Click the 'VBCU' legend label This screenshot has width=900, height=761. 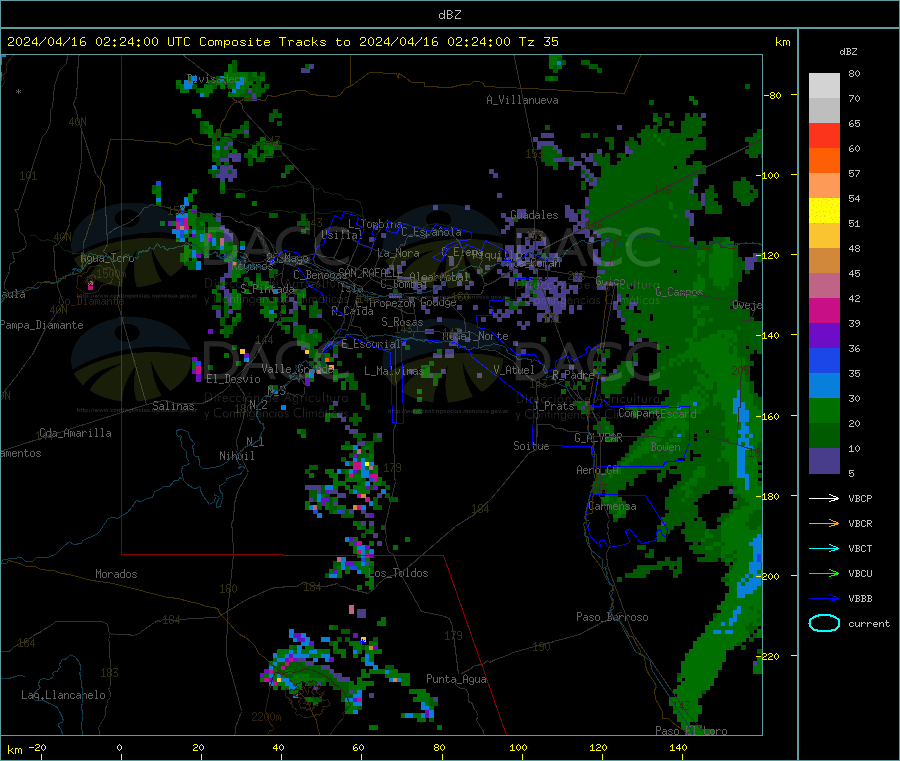pyautogui.click(x=860, y=573)
